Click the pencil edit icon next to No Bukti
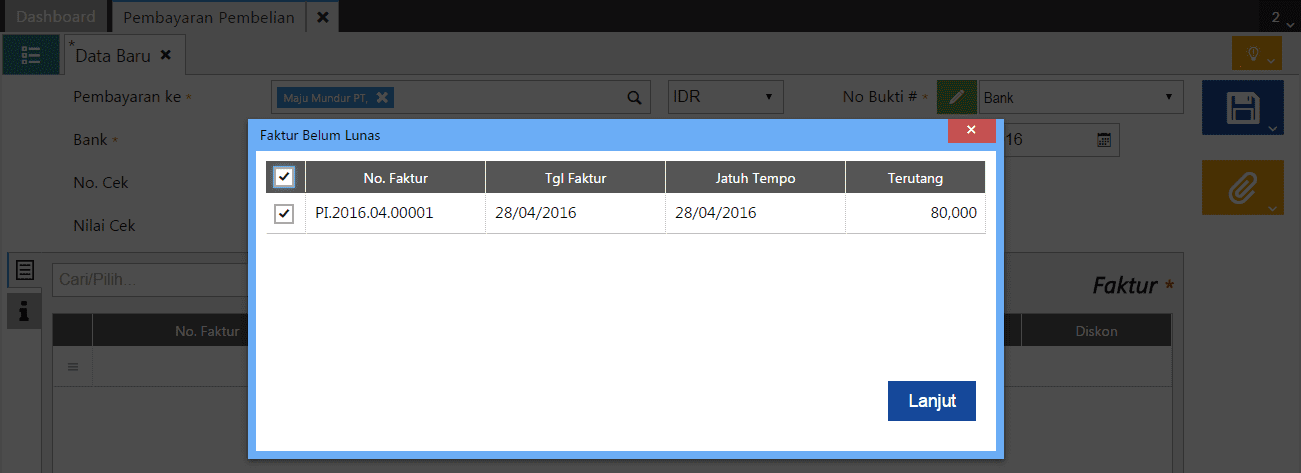 (956, 97)
